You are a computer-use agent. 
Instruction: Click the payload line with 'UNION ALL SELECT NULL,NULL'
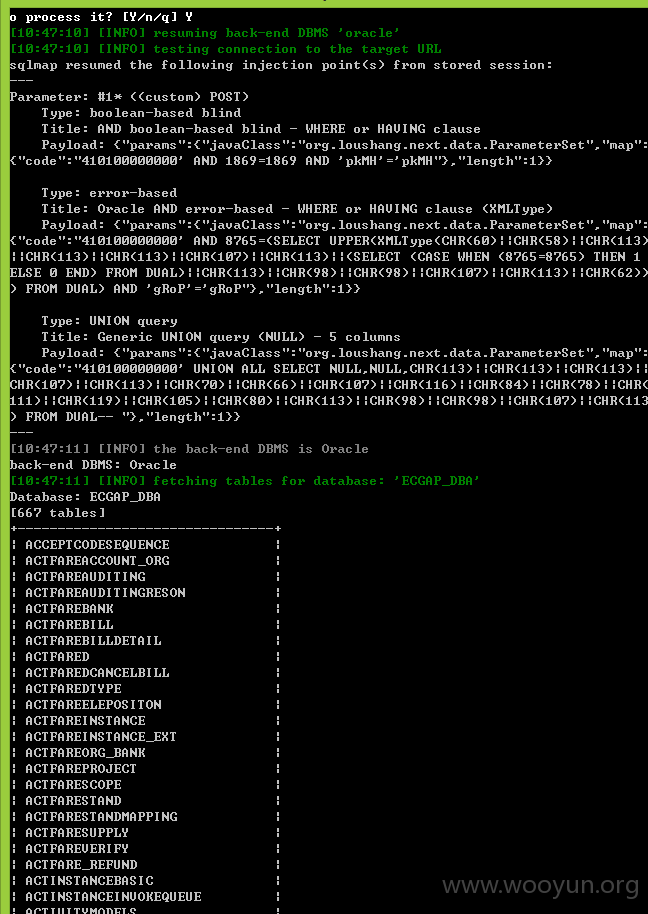(328, 369)
